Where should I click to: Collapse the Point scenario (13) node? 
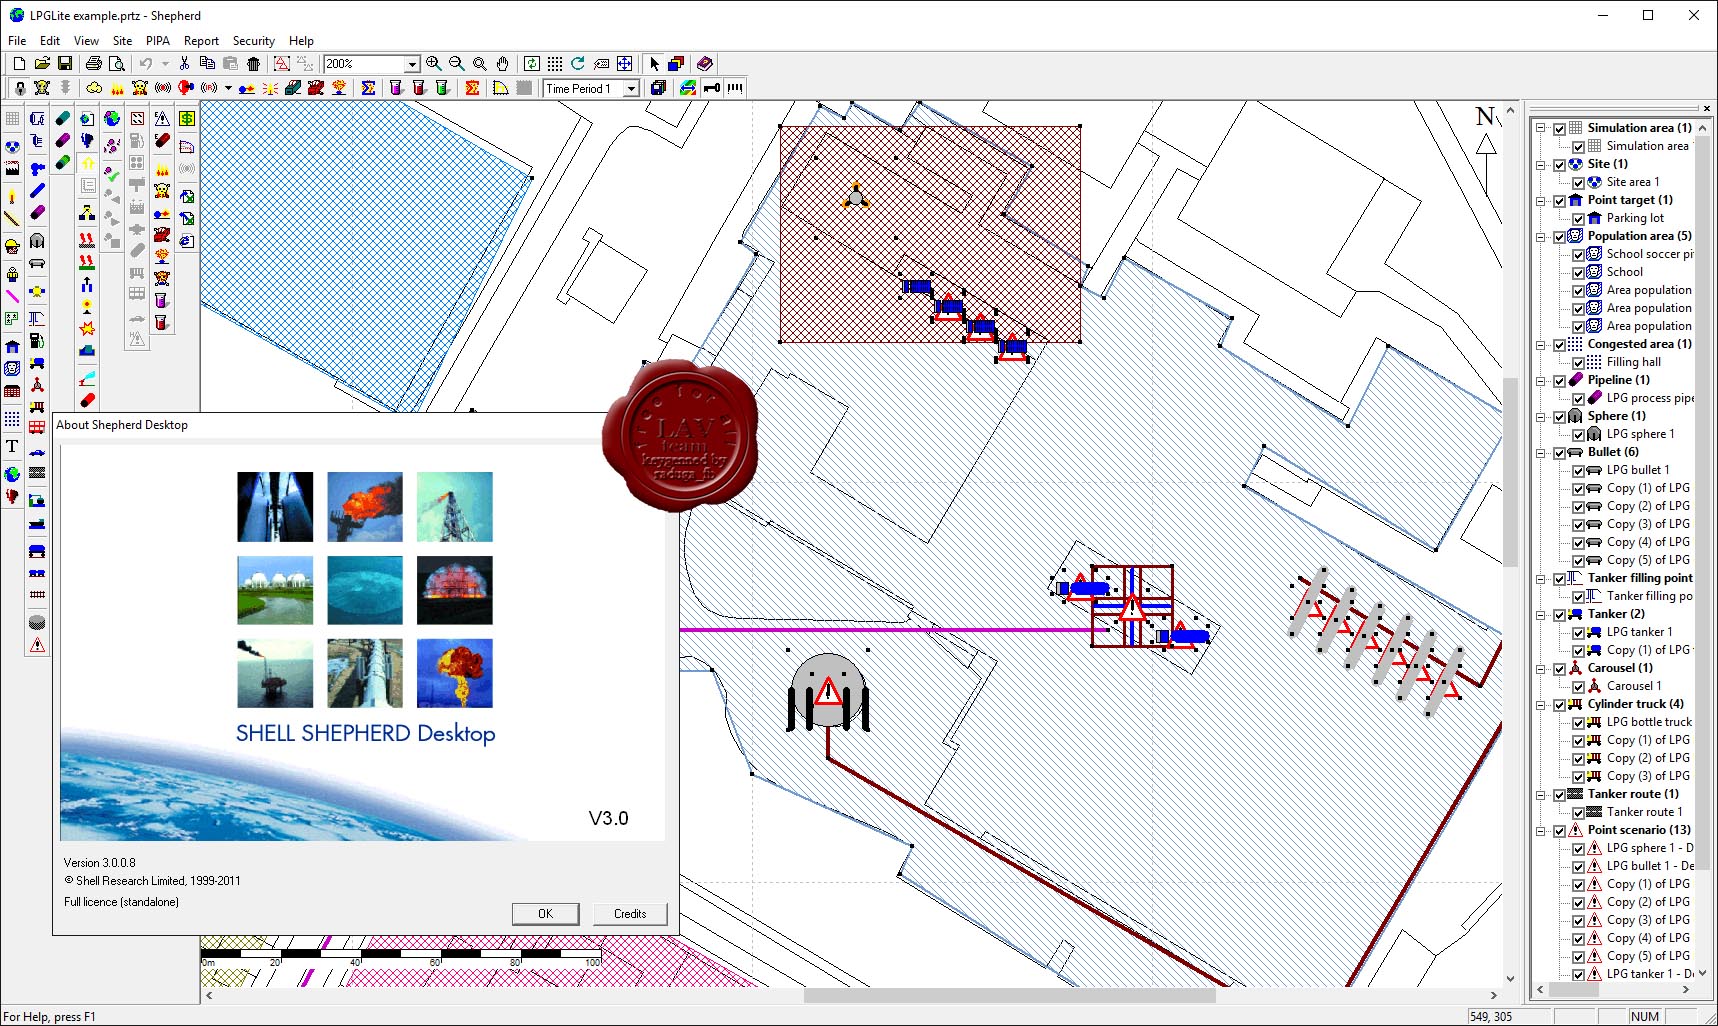[1541, 830]
